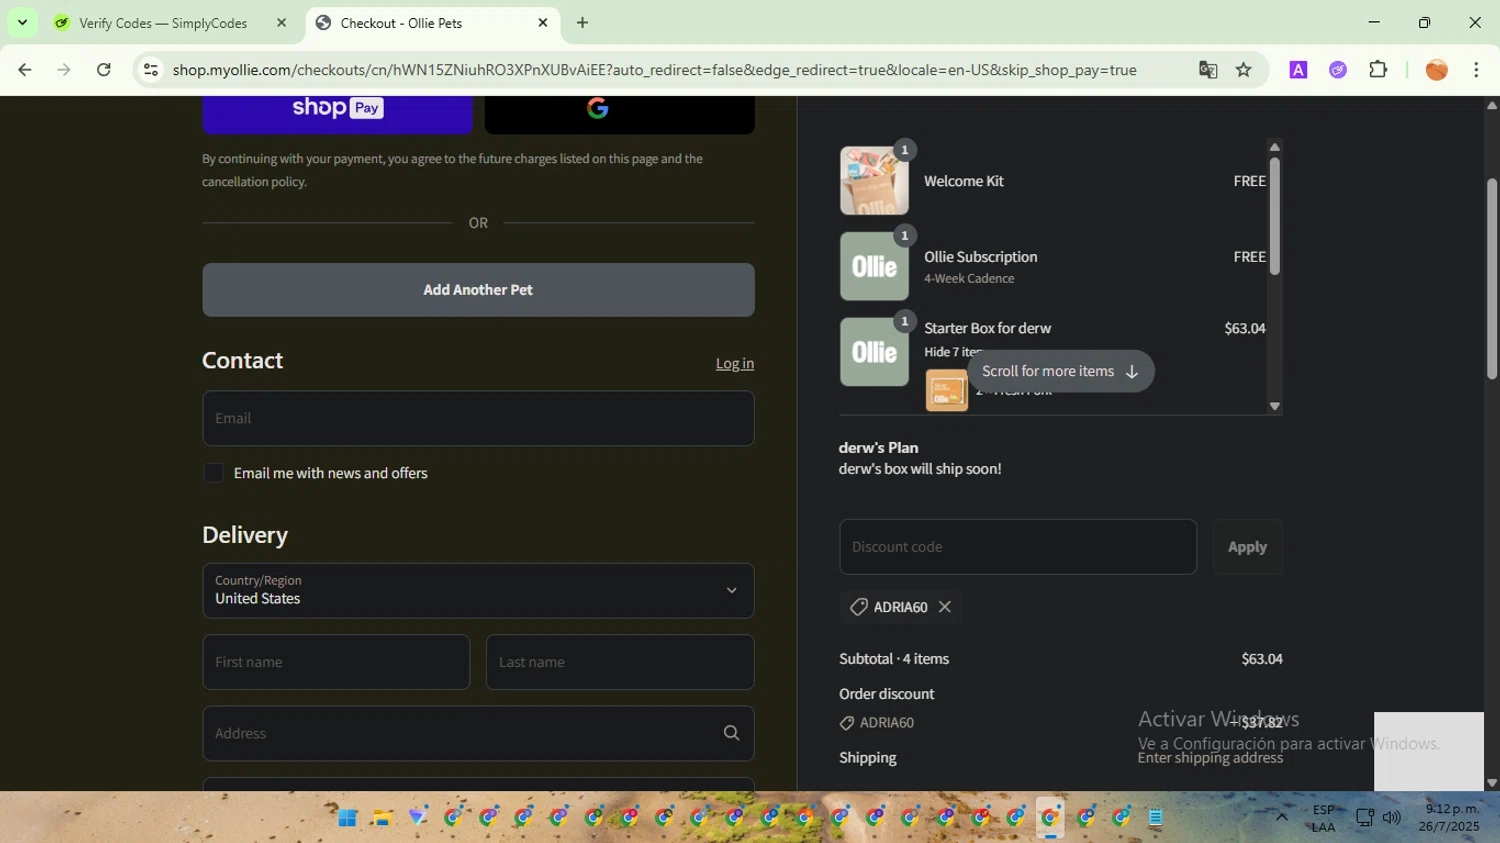Enable Email me with news and offers
The width and height of the screenshot is (1500, 843).
(x=214, y=473)
